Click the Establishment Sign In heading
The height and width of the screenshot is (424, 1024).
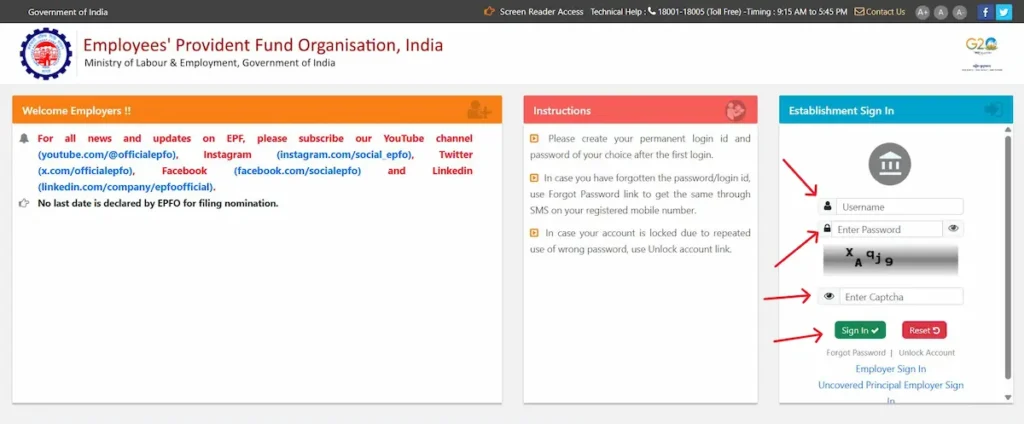point(841,110)
